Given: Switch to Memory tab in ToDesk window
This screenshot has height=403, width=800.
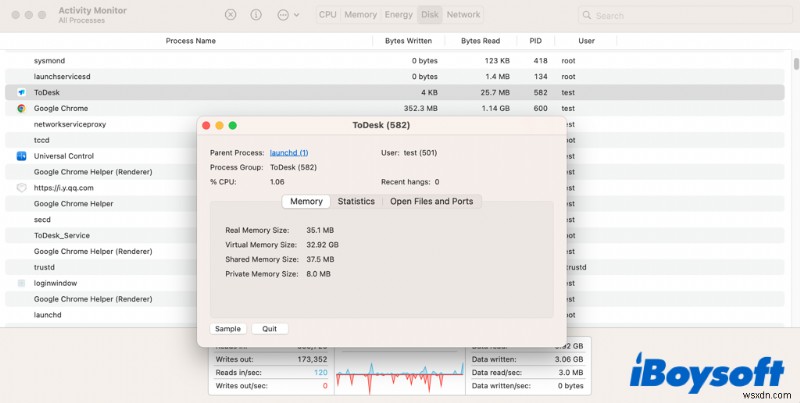Looking at the screenshot, I should tap(306, 202).
